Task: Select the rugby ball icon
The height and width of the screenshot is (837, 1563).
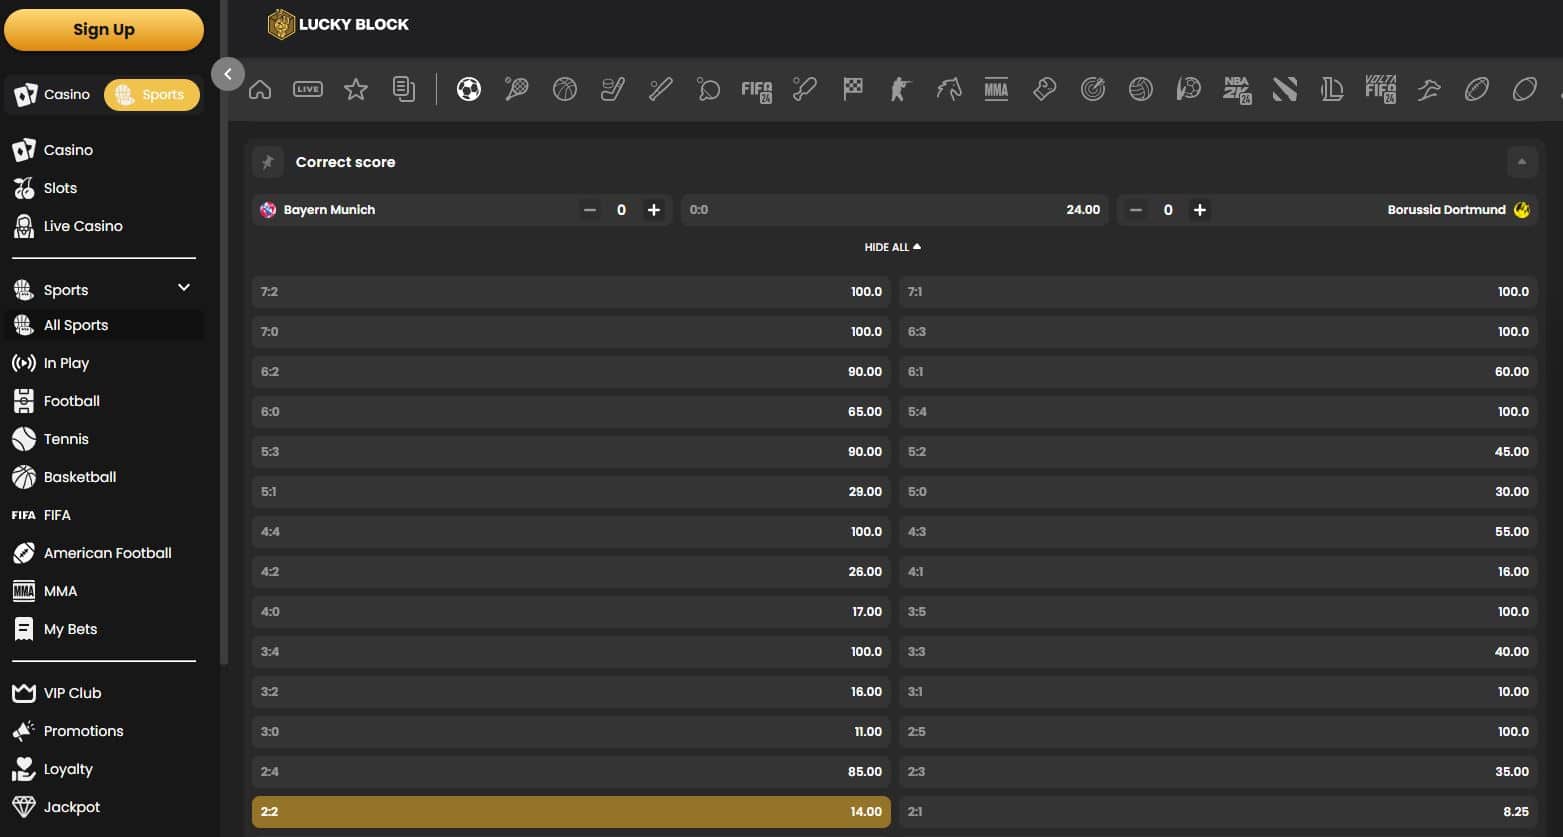Action: coord(1525,90)
